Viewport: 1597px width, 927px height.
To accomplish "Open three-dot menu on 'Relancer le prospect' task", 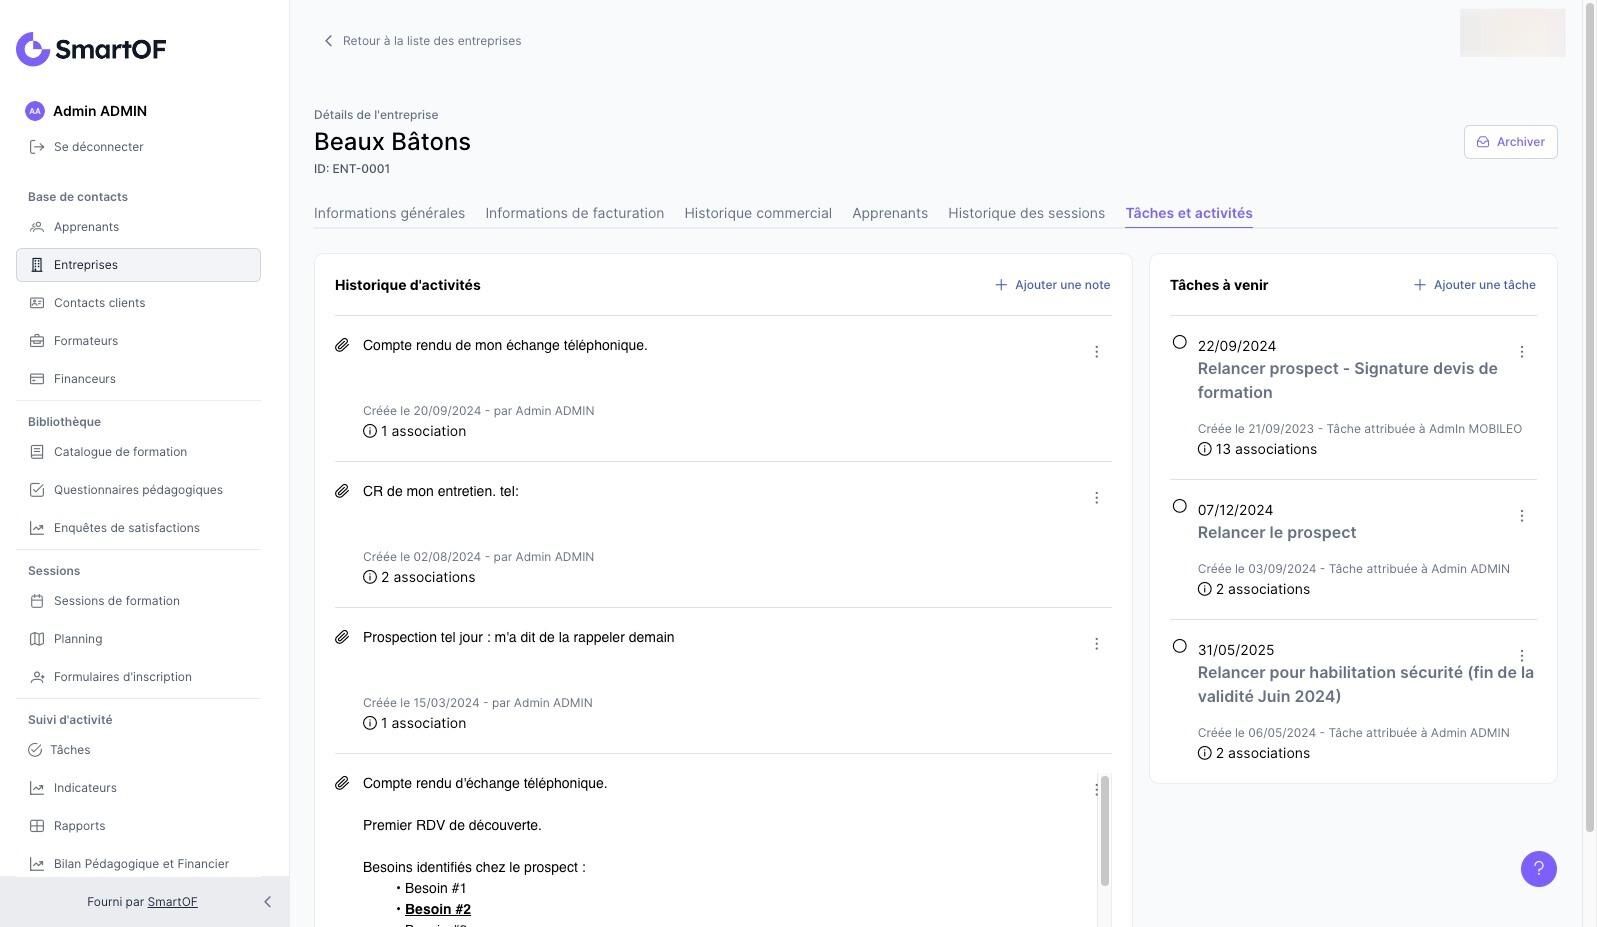I will pyautogui.click(x=1521, y=516).
